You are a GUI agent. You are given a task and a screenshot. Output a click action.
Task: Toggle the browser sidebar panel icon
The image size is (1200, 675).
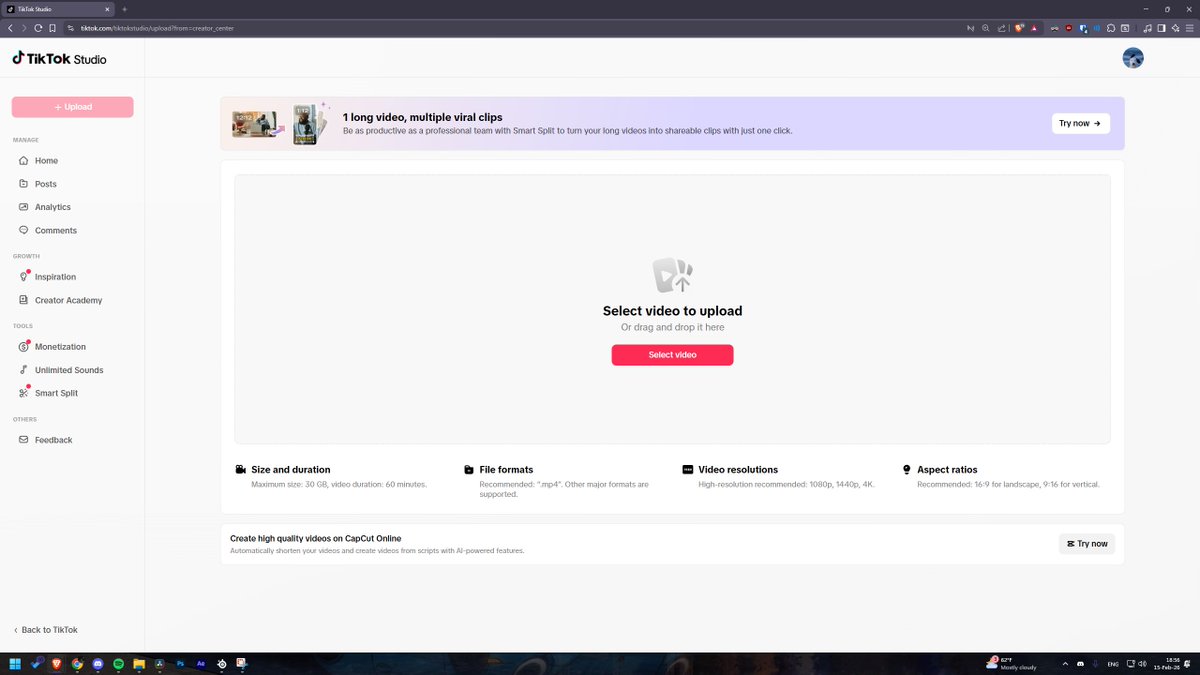click(x=1162, y=28)
